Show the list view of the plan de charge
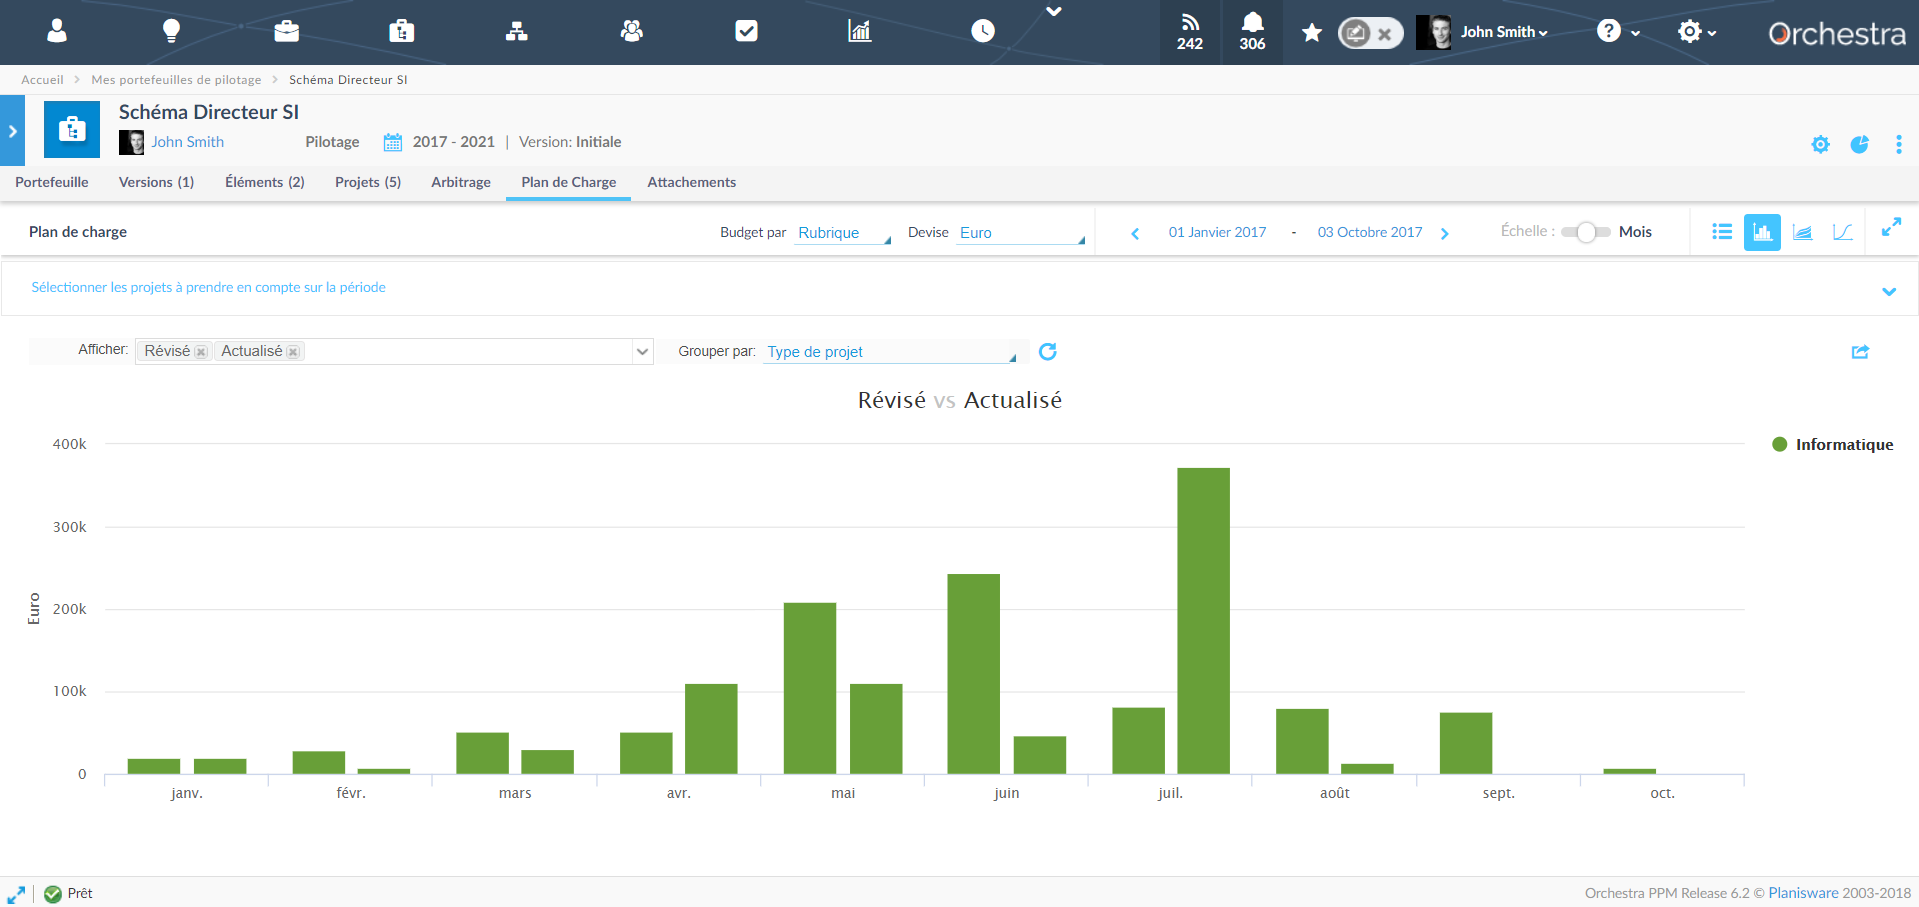 click(x=1722, y=231)
